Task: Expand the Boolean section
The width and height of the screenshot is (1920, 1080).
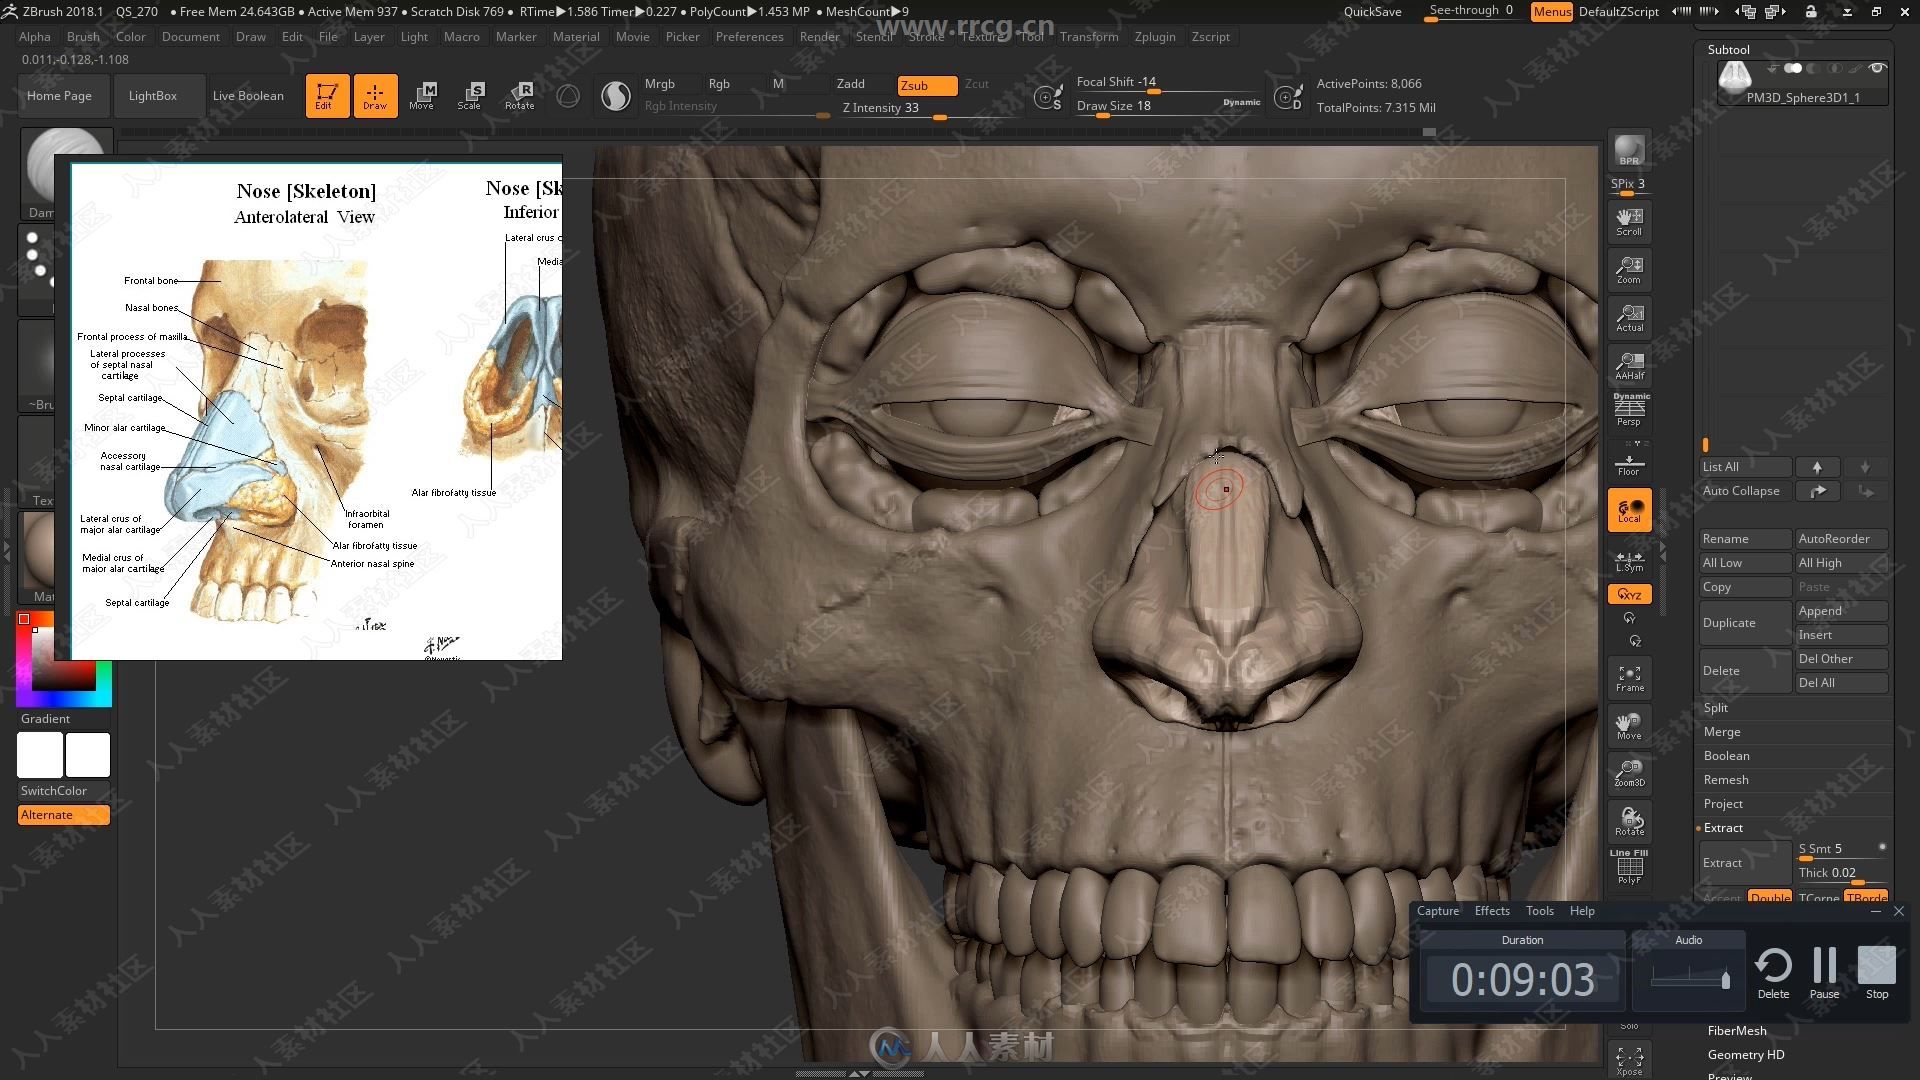Action: tap(1726, 756)
